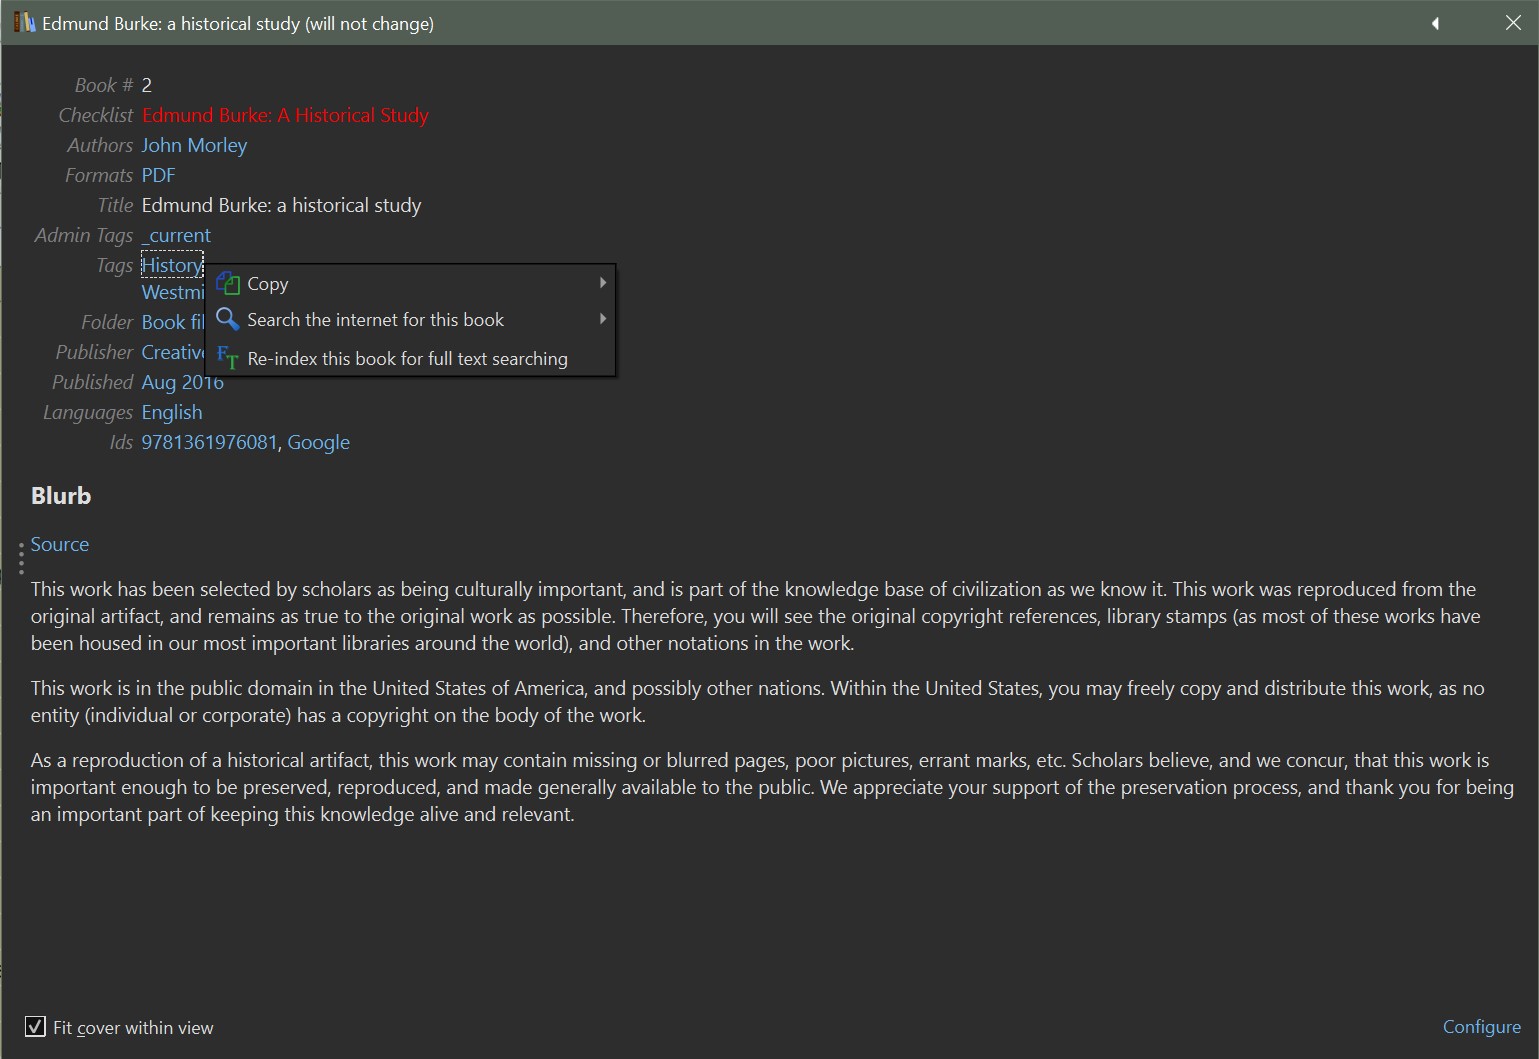
Task: Click the calibre books icon in title bar
Action: tap(24, 23)
